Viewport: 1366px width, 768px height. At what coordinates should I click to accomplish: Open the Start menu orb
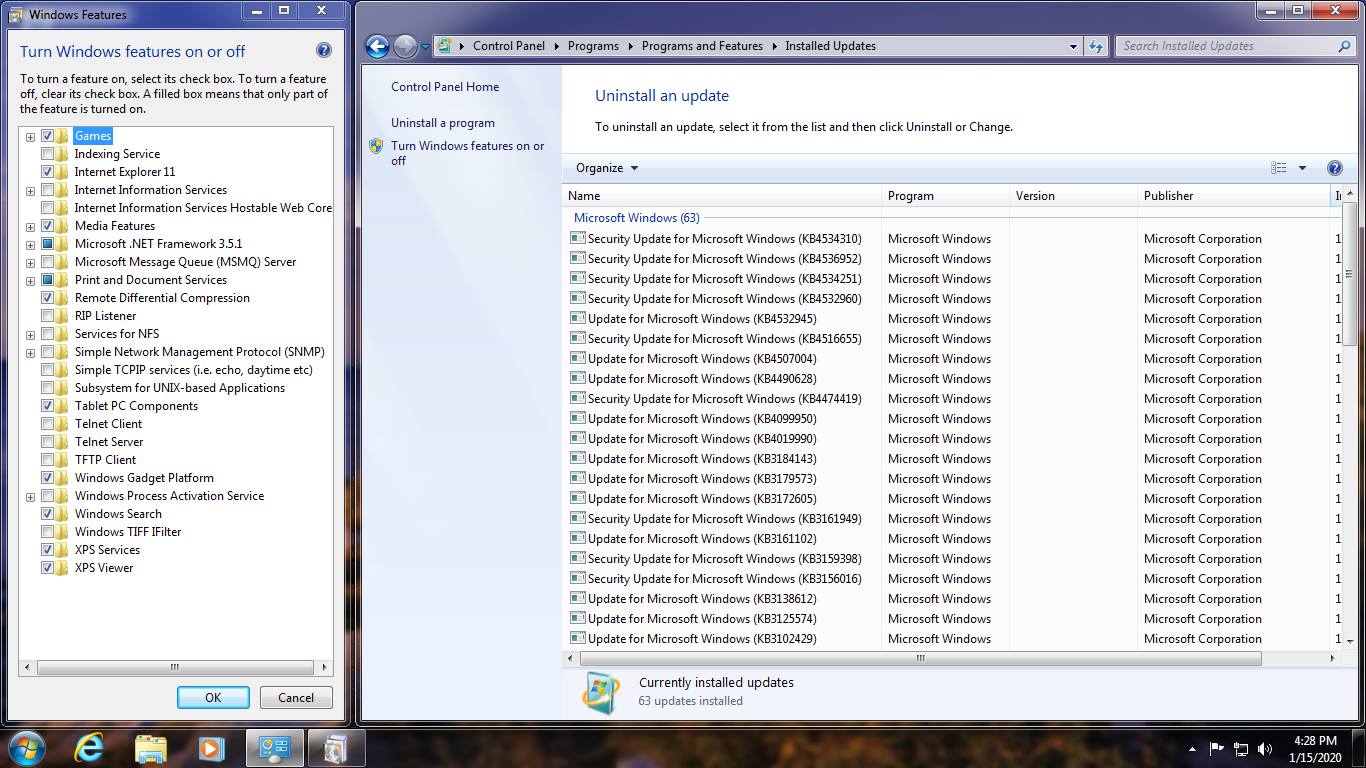point(27,747)
